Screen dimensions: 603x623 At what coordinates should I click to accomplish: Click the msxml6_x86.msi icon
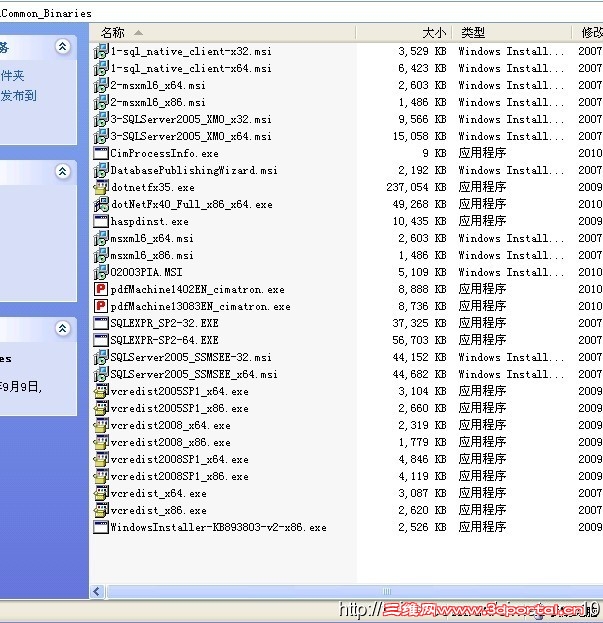(101, 255)
